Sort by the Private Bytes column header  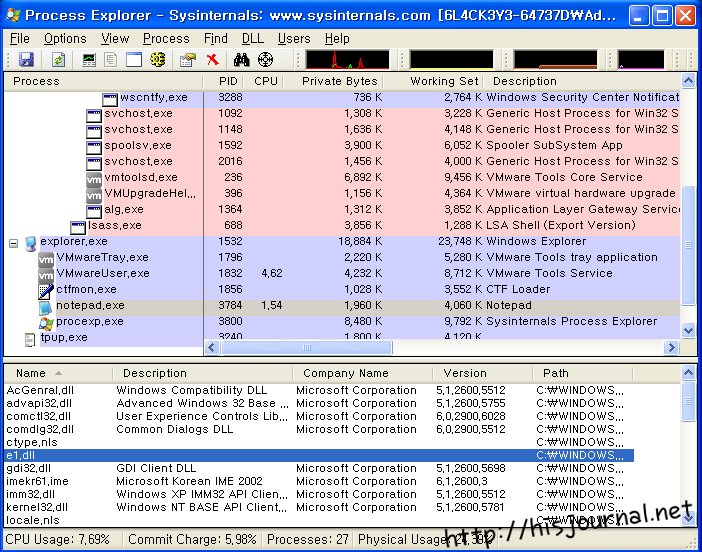333,81
